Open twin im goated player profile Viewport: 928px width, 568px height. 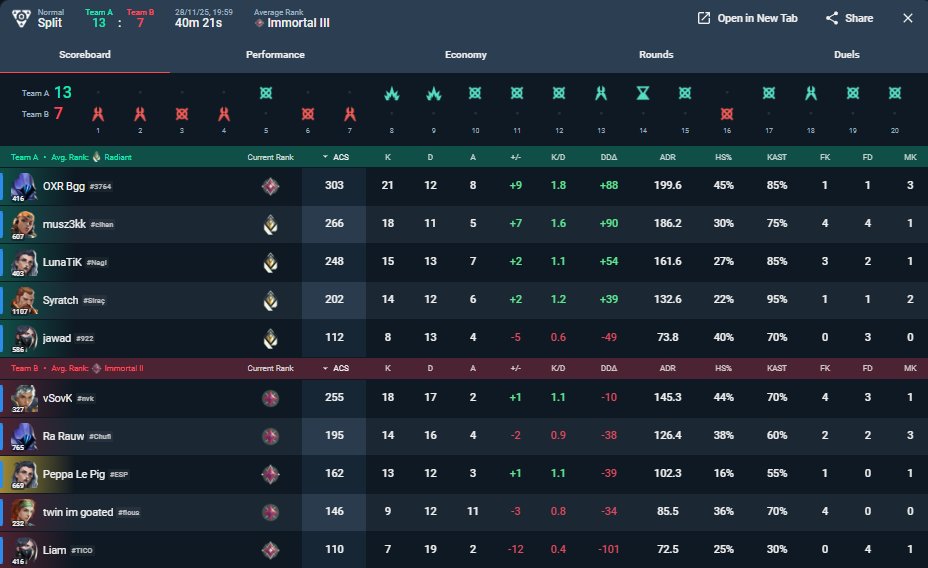[x=78, y=512]
